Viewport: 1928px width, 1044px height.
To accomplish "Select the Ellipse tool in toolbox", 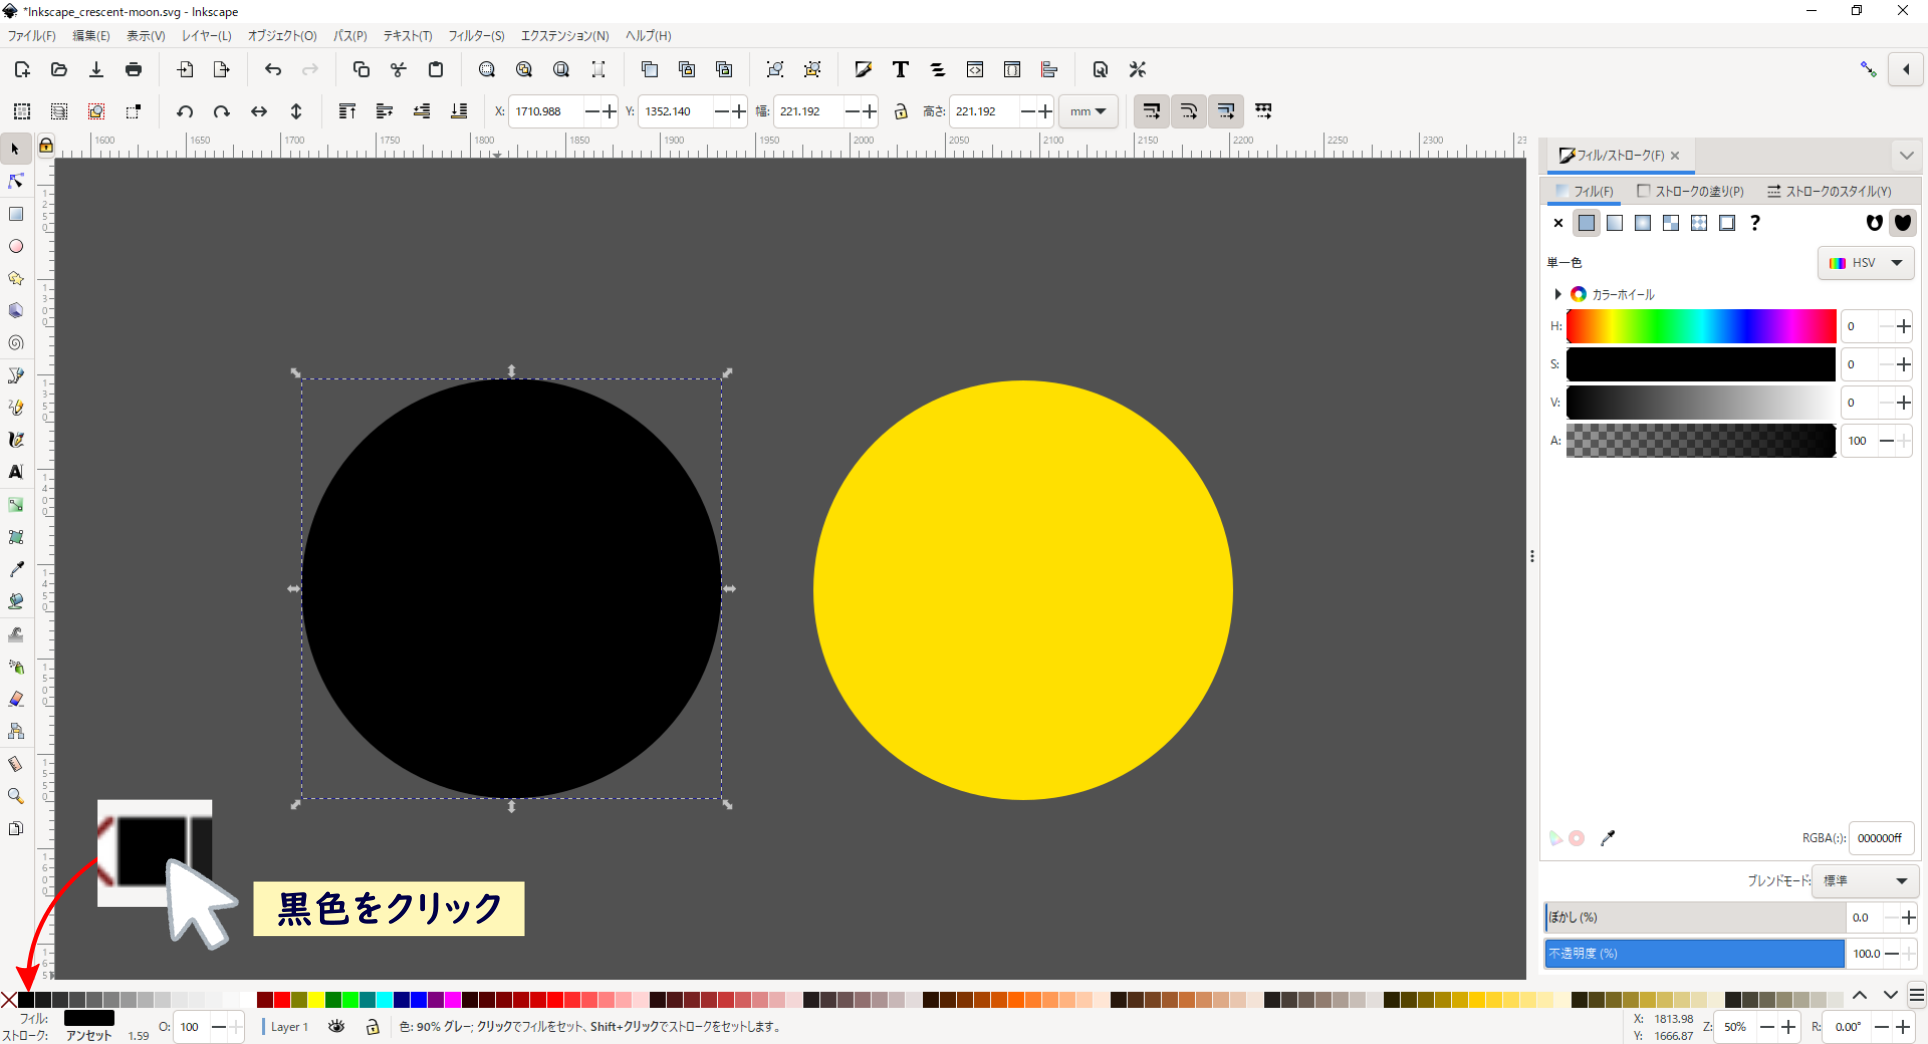I will tap(16, 246).
